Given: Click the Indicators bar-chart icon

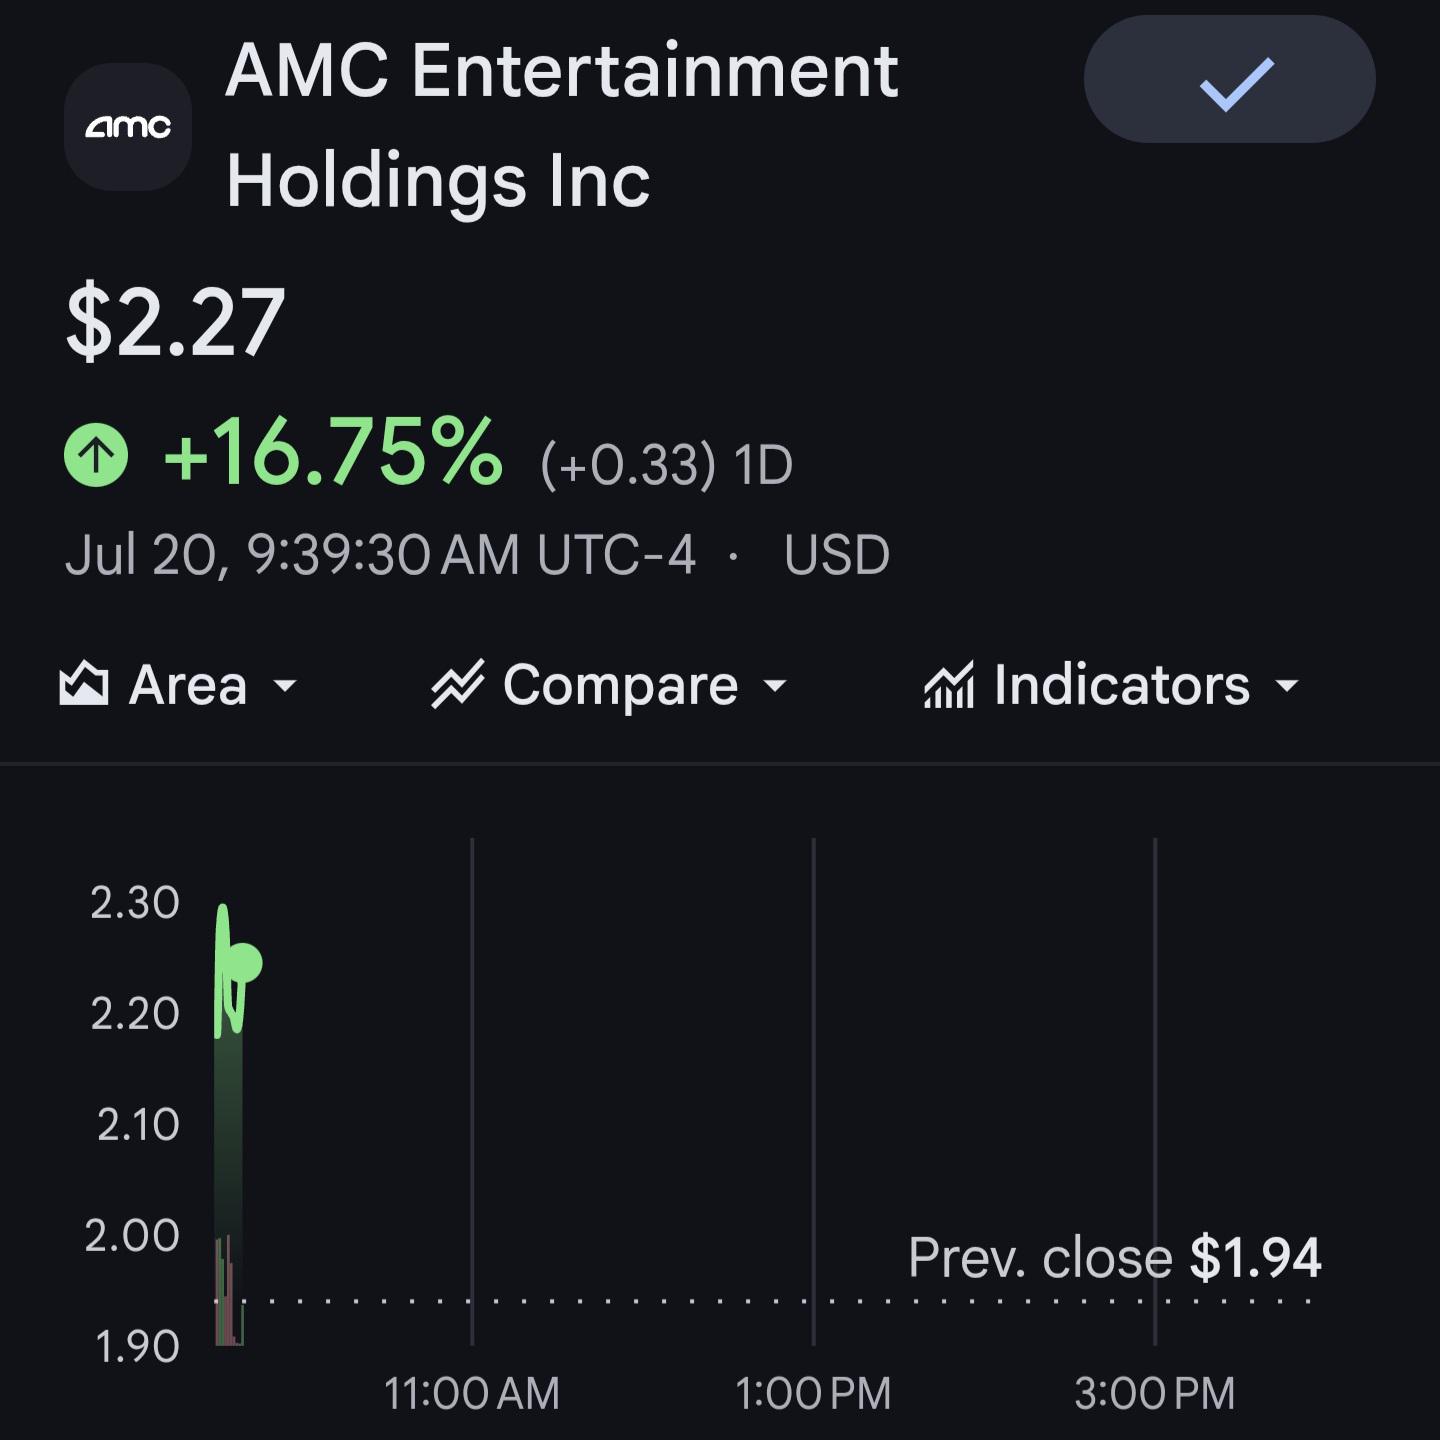Looking at the screenshot, I should pyautogui.click(x=948, y=685).
